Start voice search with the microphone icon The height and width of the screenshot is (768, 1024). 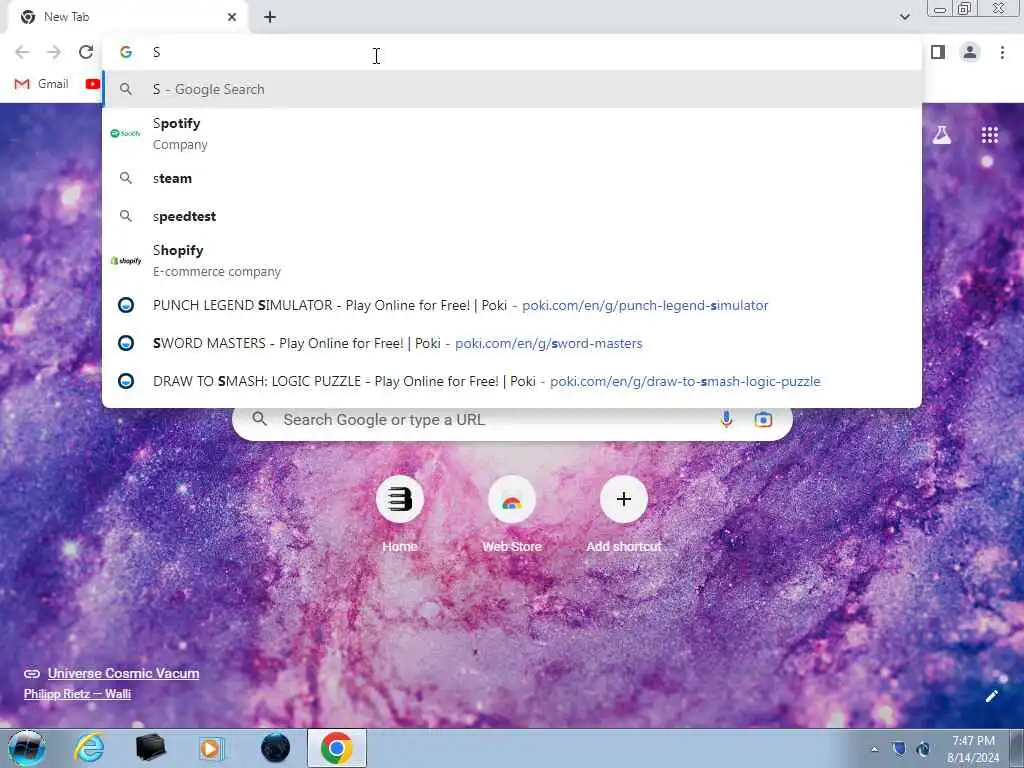click(726, 419)
